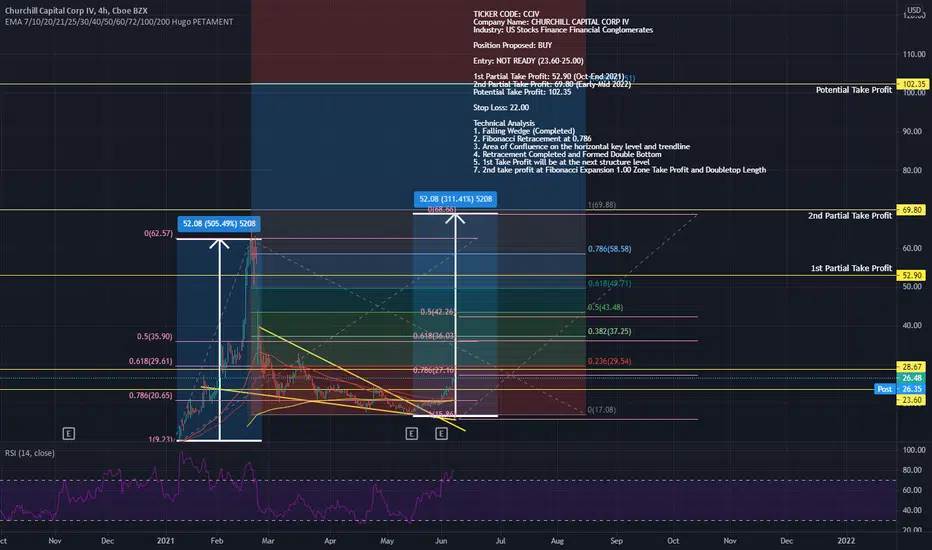Click the 2022 label on time axis
The image size is (932, 550).
[x=846, y=540]
